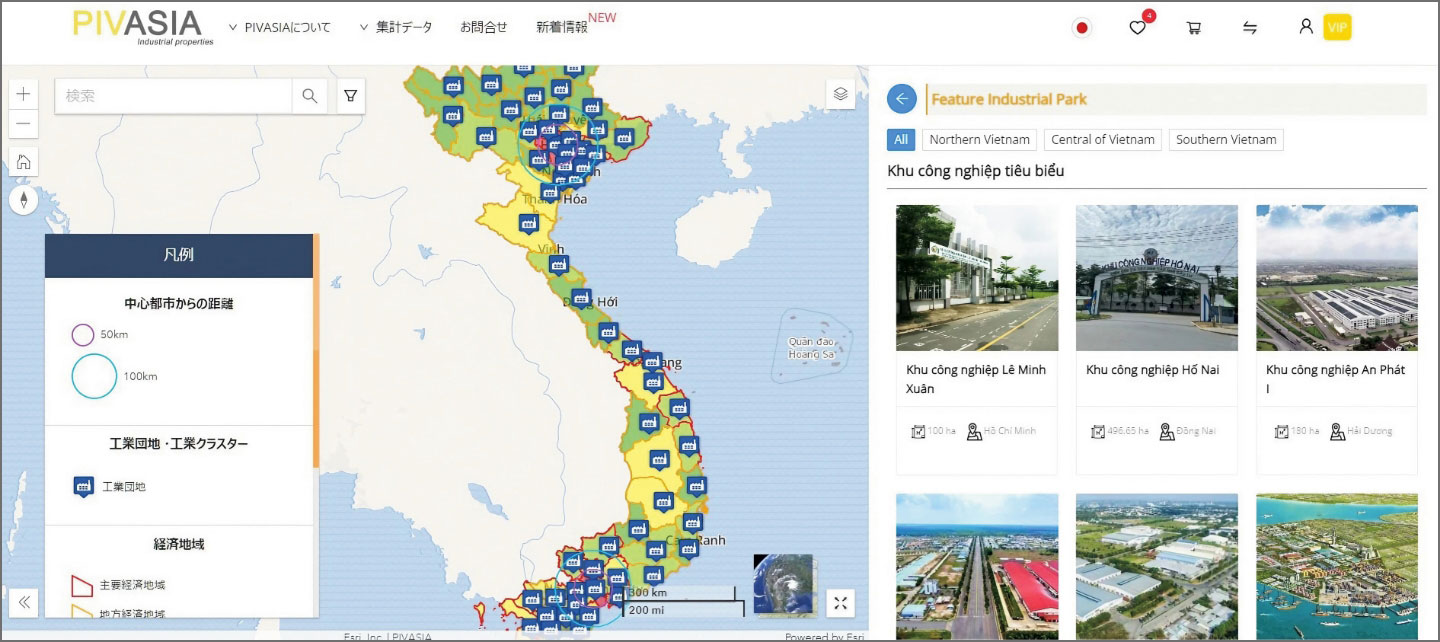Screen dimensions: 1440x642
Task: Click the Hải Dương location label
Action: coord(1370,431)
